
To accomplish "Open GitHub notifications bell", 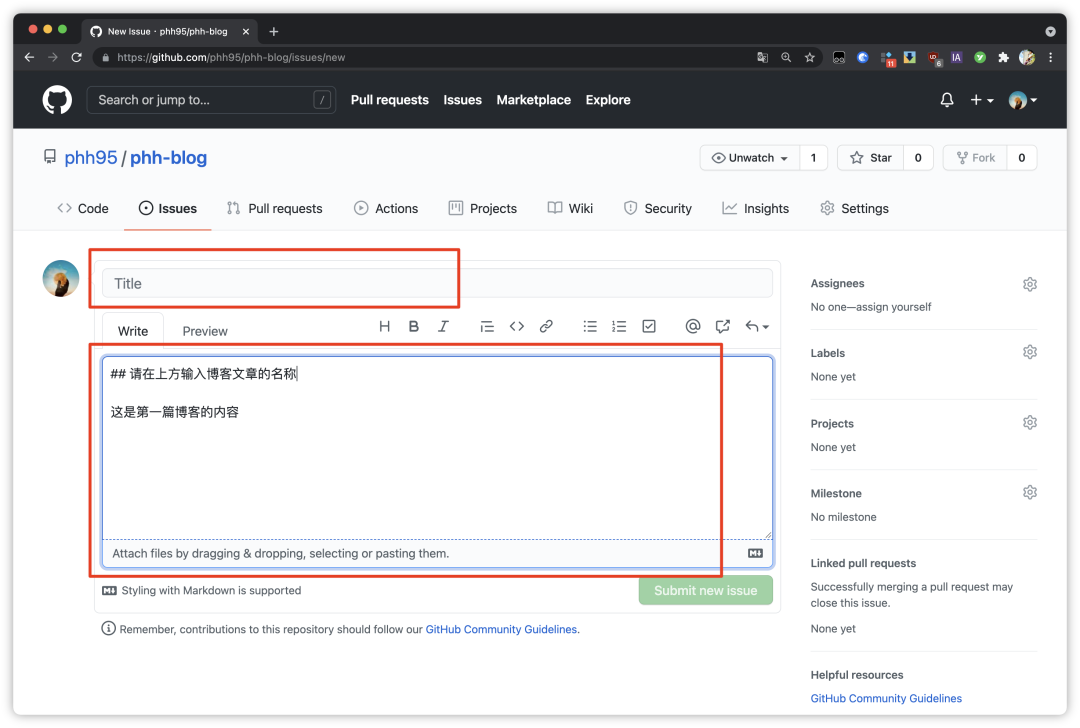I will (946, 100).
